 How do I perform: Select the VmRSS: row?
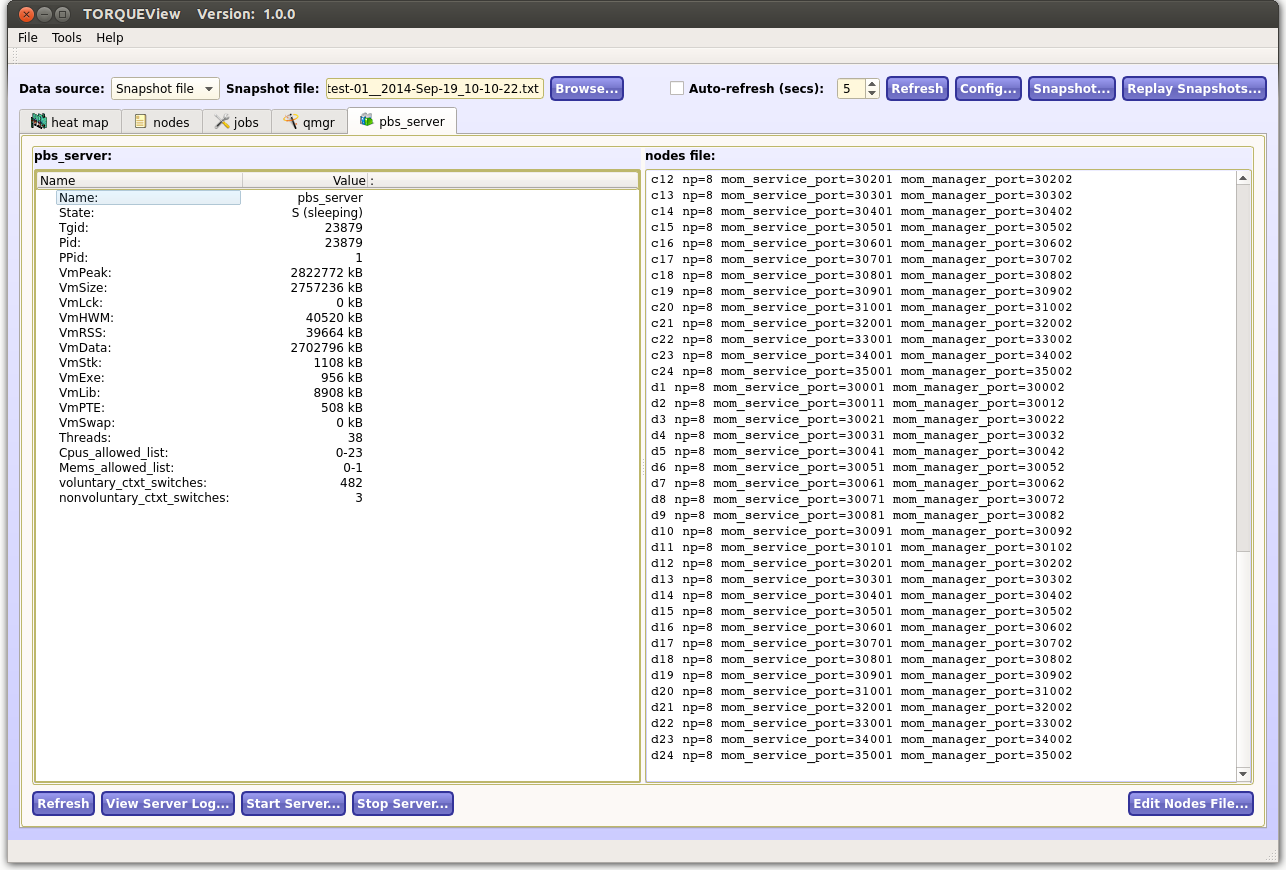tap(338, 333)
